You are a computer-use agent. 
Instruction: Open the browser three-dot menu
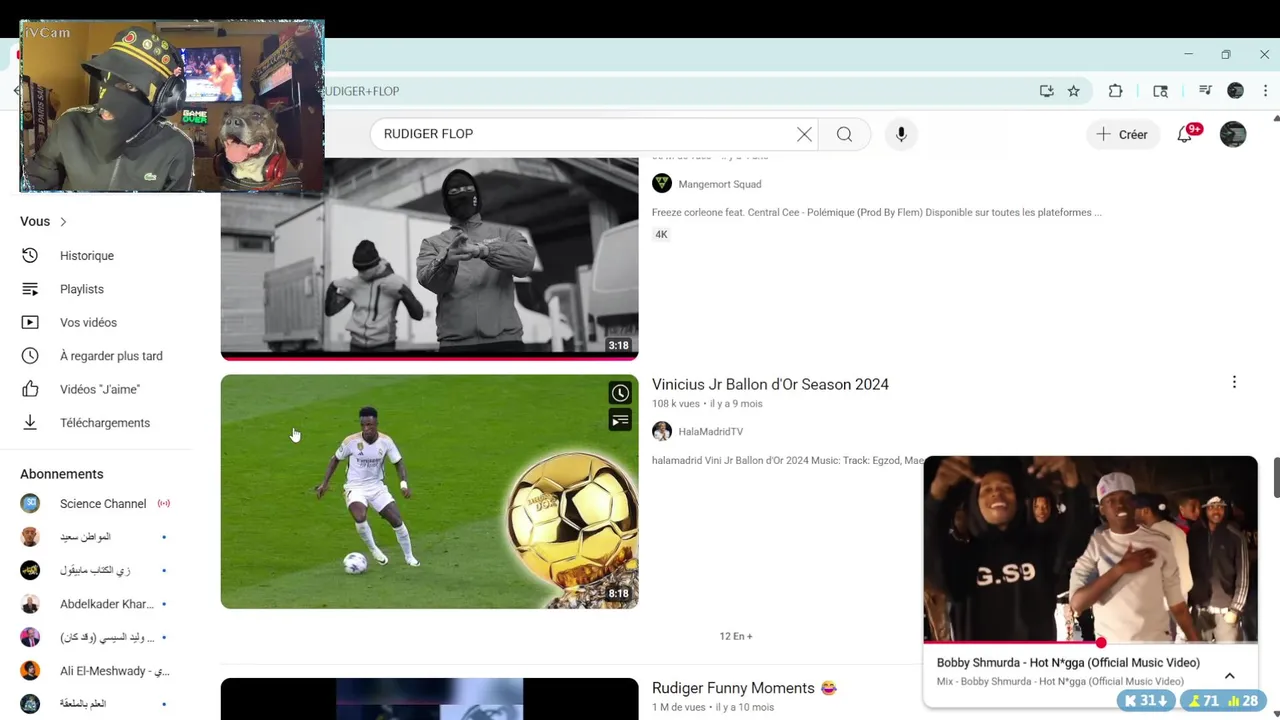[1265, 91]
